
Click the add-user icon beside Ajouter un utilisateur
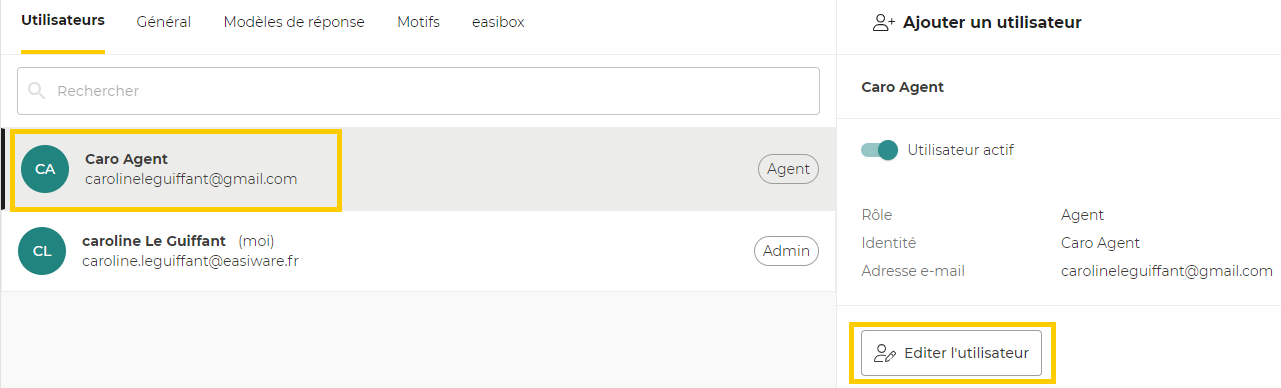(883, 22)
